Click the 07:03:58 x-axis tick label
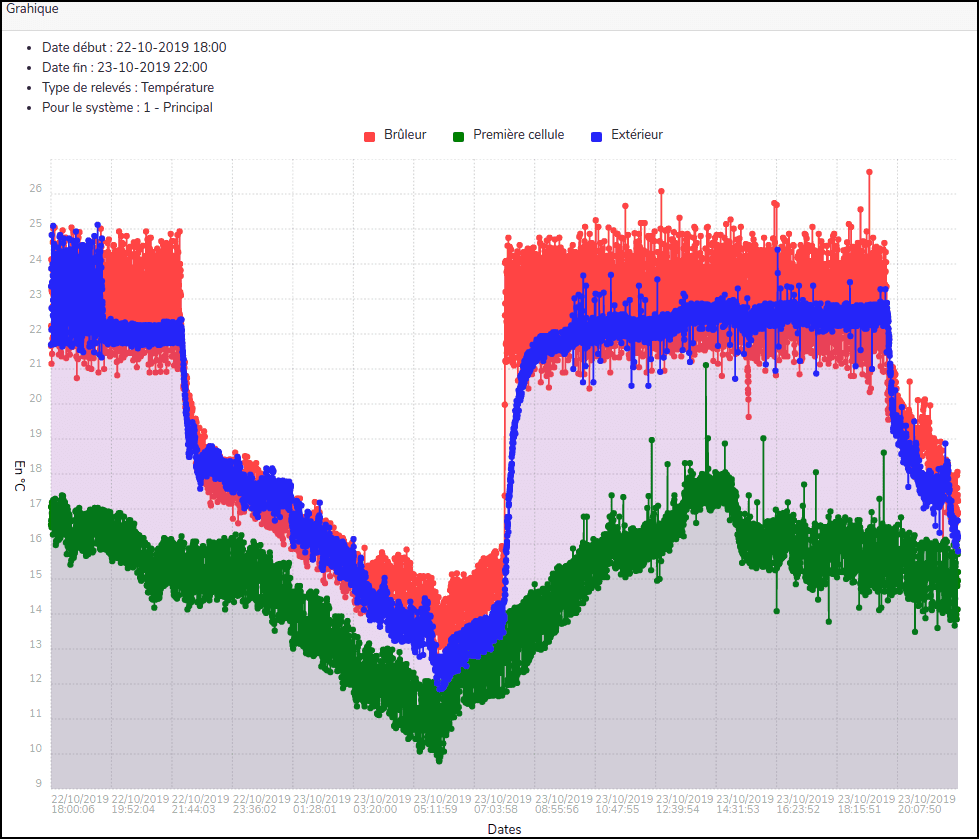This screenshot has height=839, width=979. pos(496,809)
